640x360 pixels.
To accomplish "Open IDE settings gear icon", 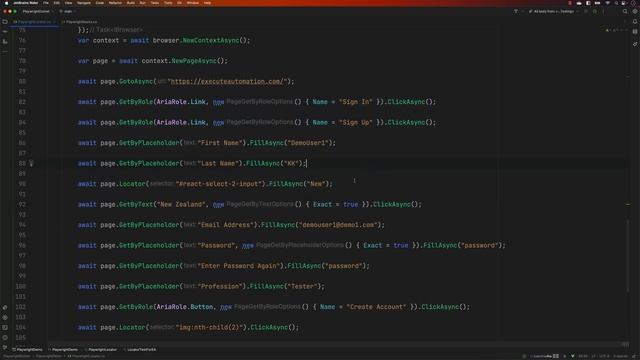I will coord(635,11).
